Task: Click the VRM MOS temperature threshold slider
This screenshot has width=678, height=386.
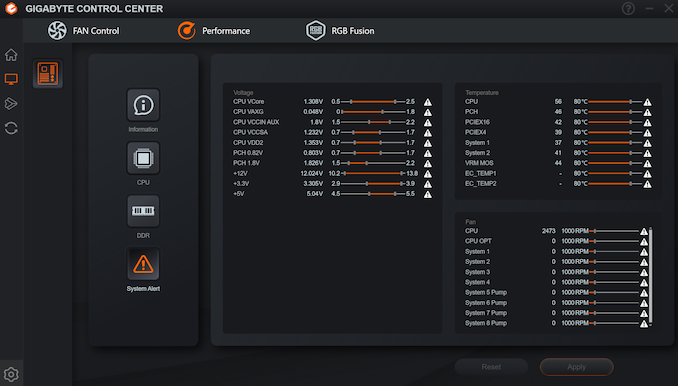Action: click(615, 163)
